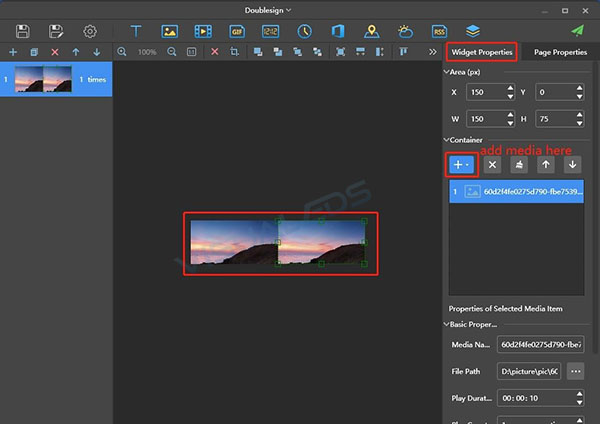Insert a Video widget from the toolbar

203,32
